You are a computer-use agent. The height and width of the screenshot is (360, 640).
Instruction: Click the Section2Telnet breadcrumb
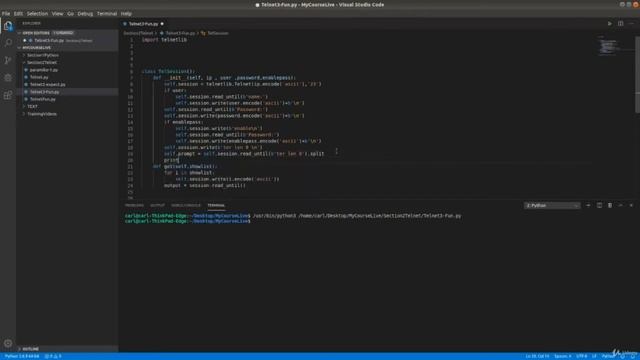click(138, 33)
